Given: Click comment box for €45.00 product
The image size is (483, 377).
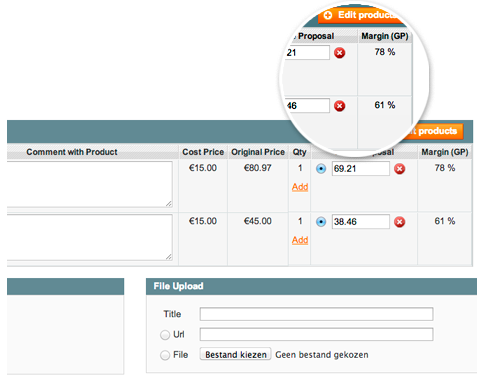Looking at the screenshot, I should (x=89, y=237).
